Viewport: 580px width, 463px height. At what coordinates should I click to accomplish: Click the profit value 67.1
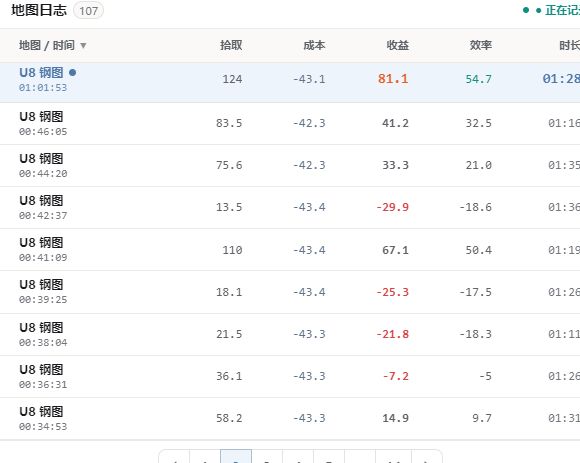click(x=395, y=250)
